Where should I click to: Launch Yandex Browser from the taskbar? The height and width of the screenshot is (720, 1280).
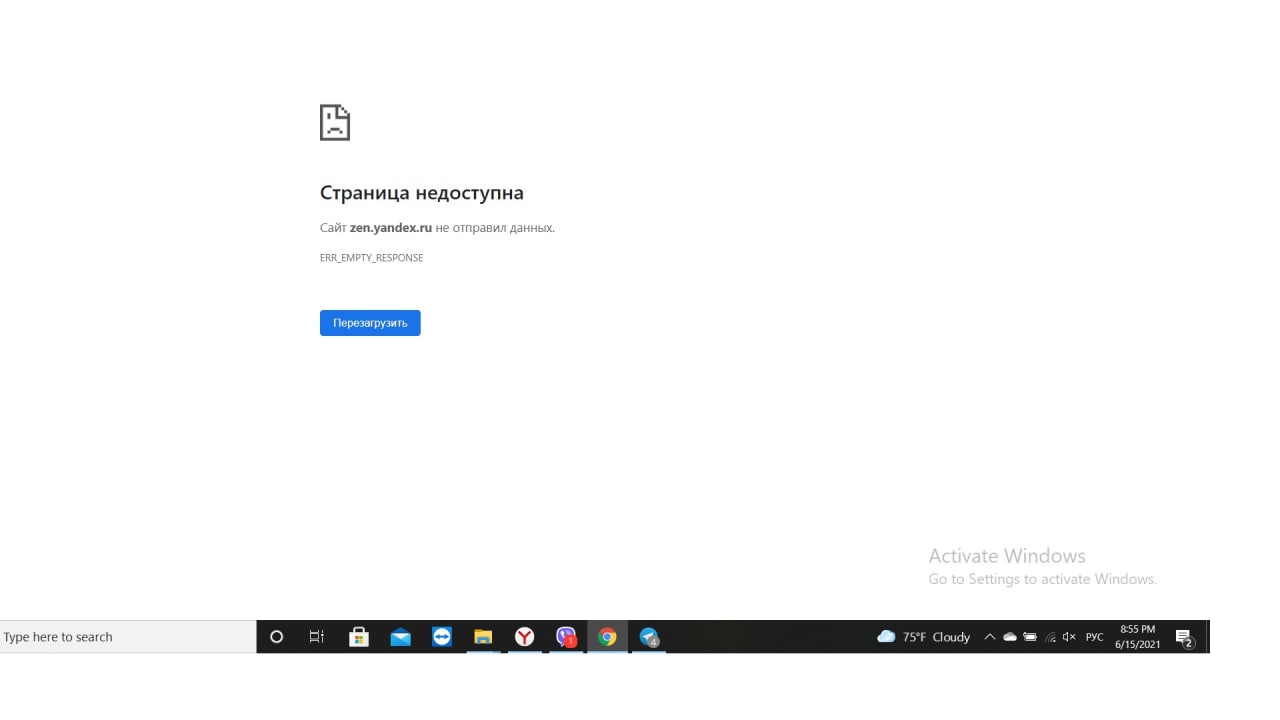(x=525, y=637)
